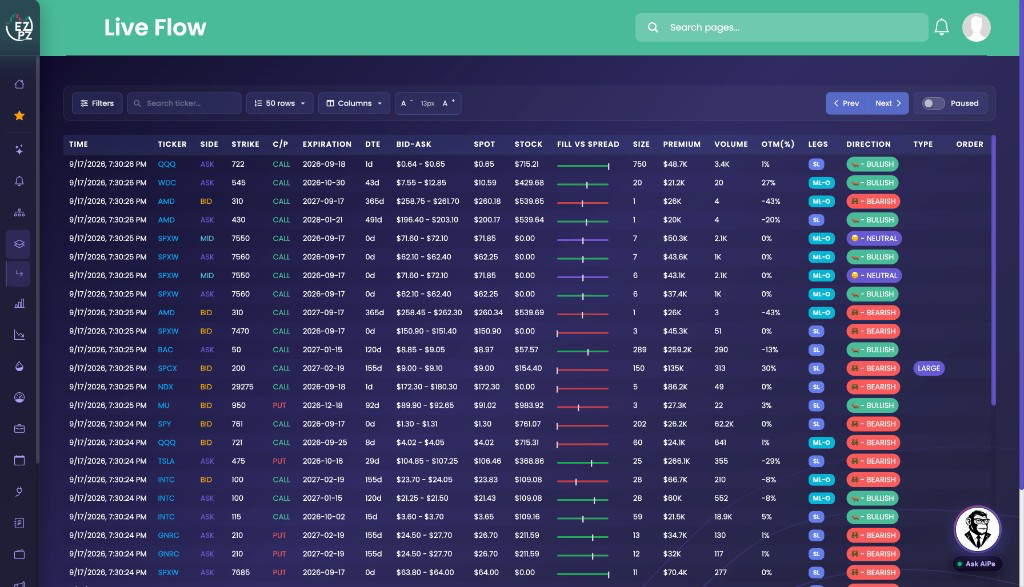Click the table's vertical scrollbar
Viewport: 1024px width, 587px height.
pyautogui.click(x=993, y=270)
